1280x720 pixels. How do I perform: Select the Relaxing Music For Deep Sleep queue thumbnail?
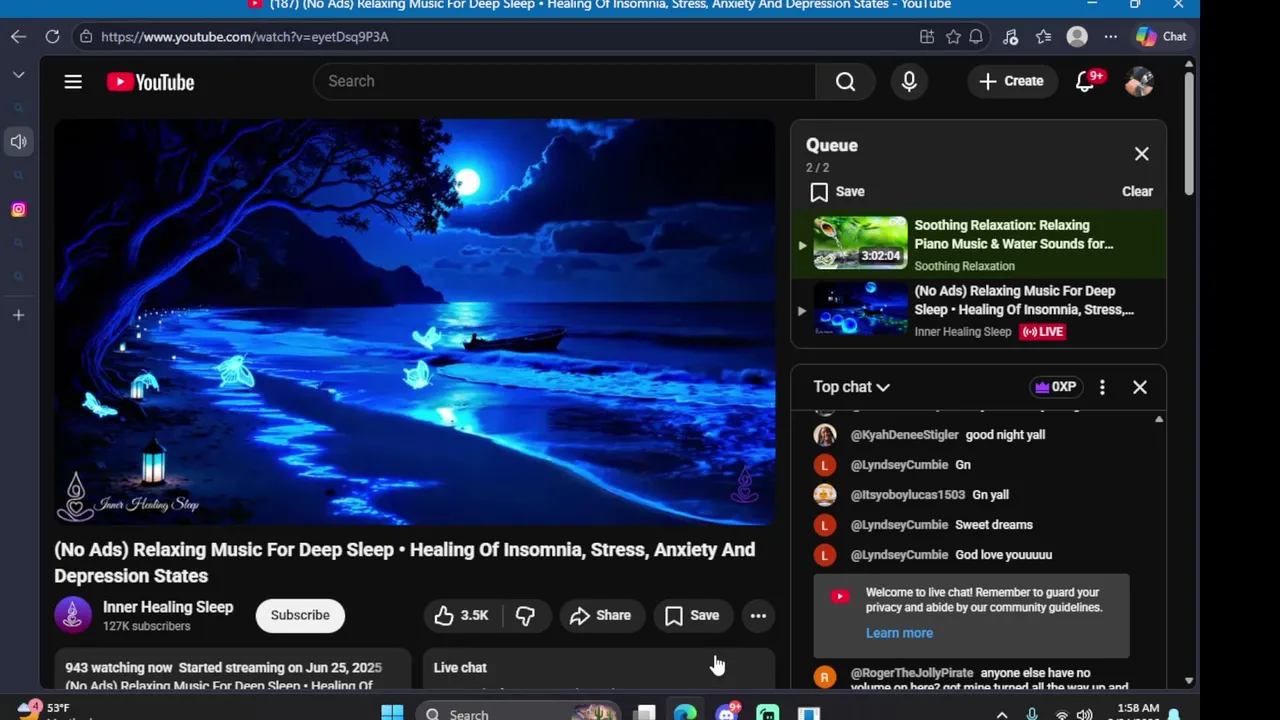coord(860,309)
